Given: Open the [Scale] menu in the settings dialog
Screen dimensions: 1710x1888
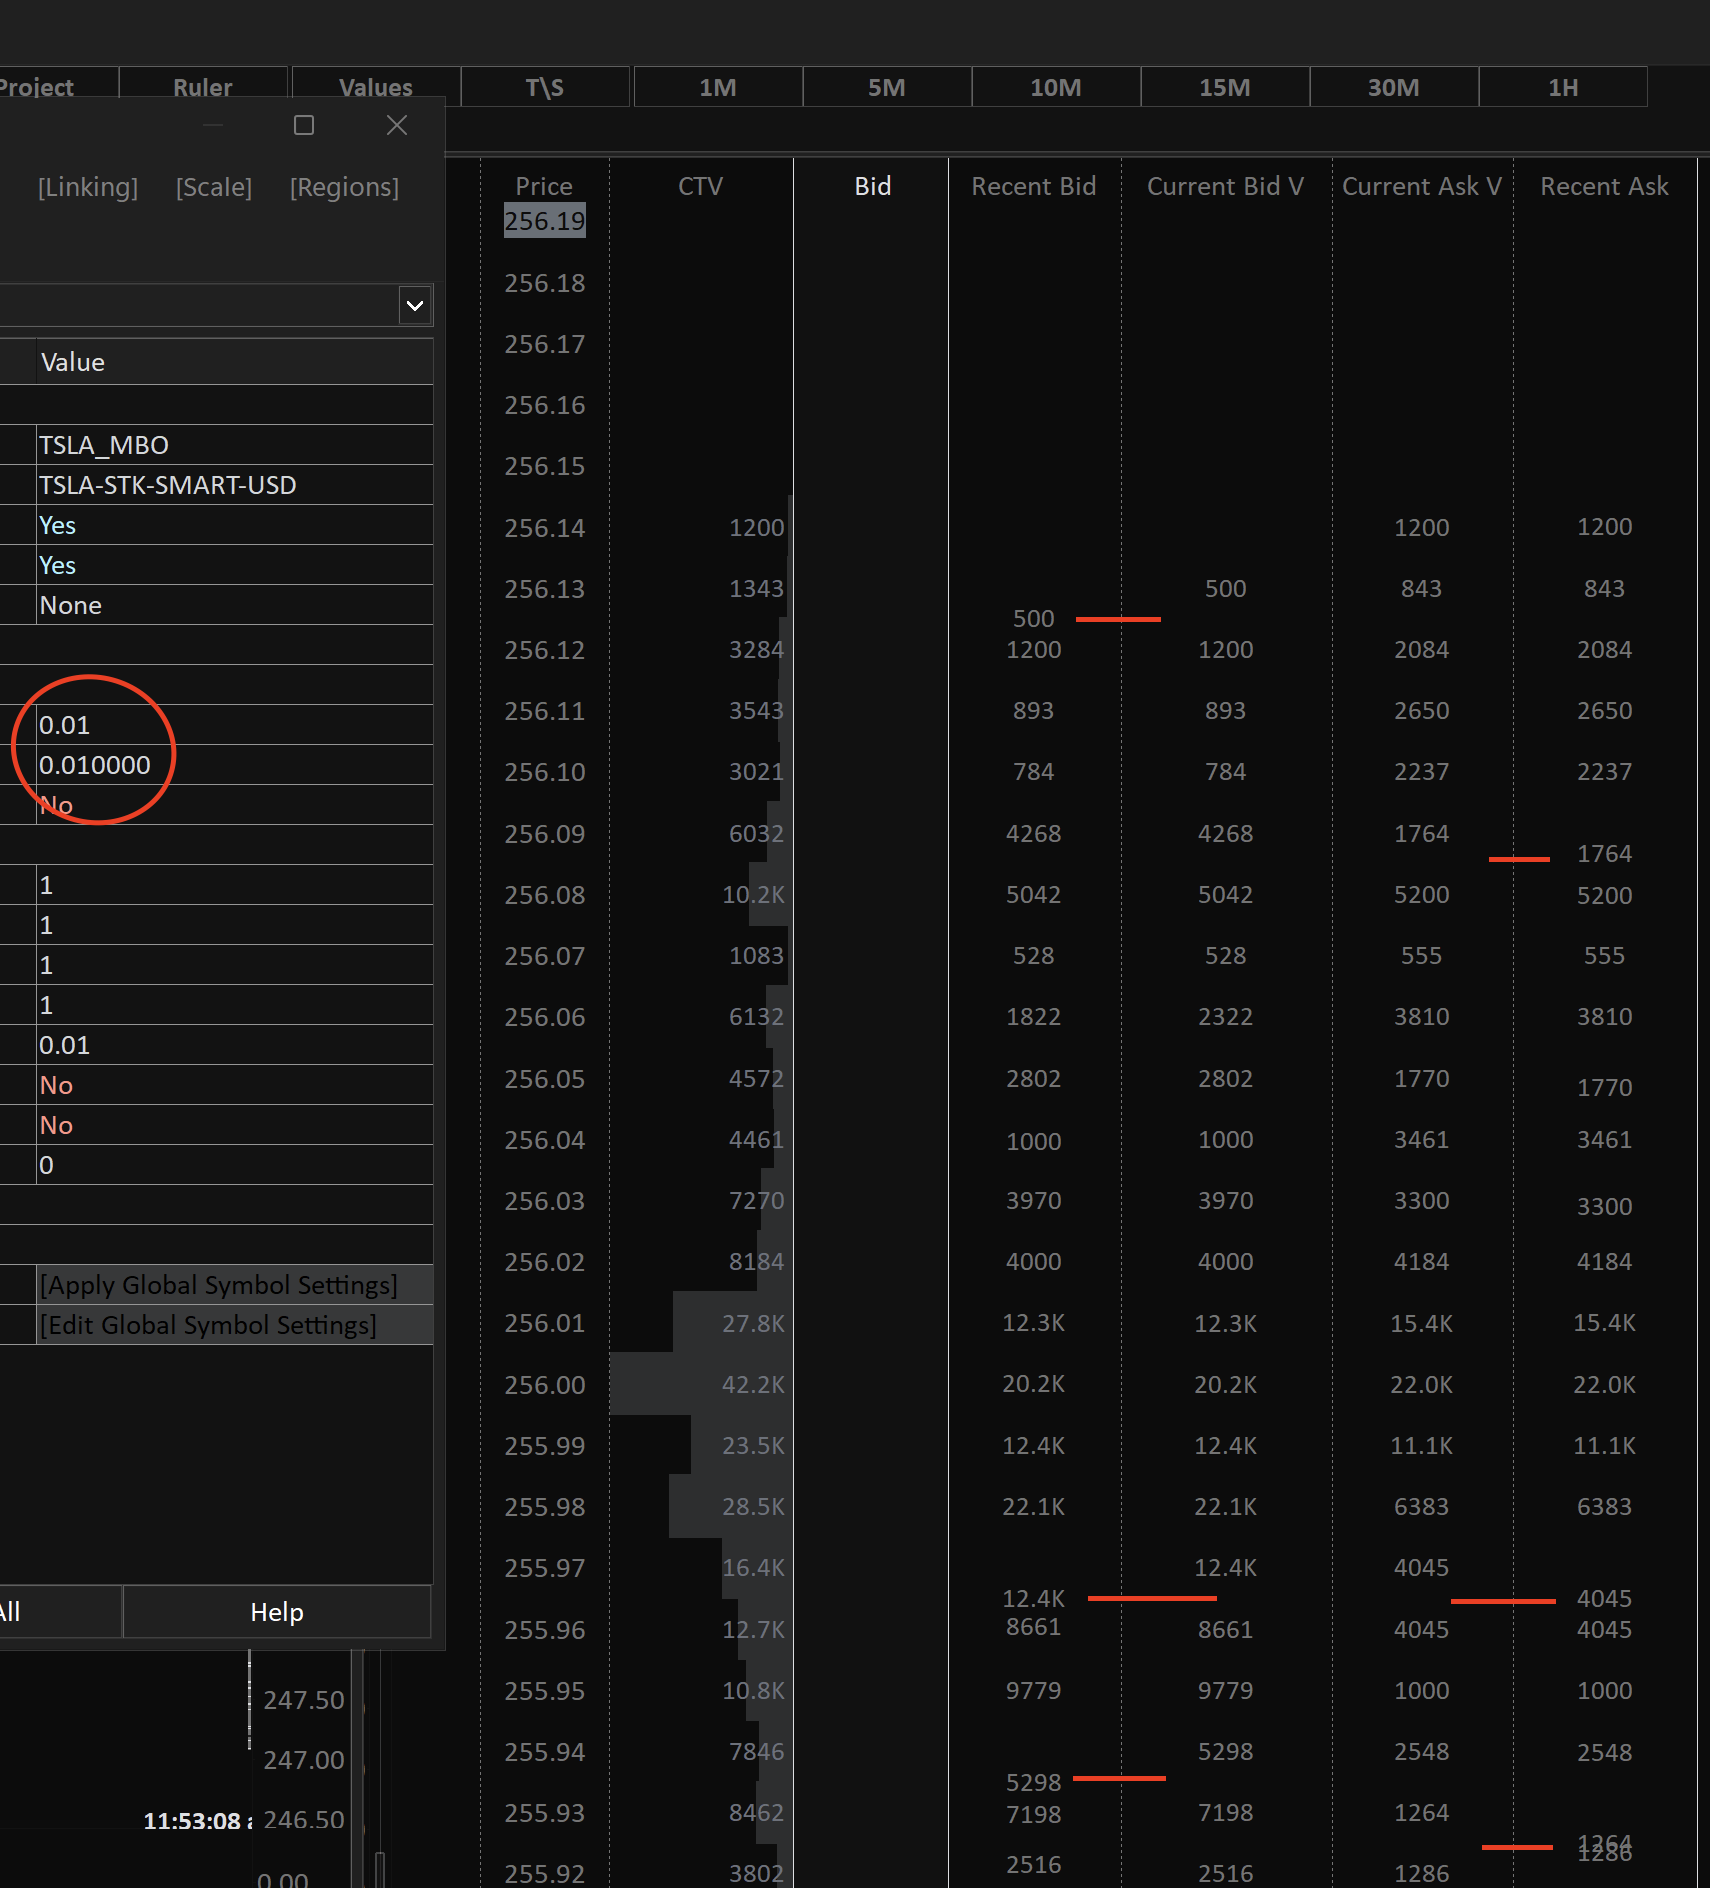Looking at the screenshot, I should click(214, 187).
